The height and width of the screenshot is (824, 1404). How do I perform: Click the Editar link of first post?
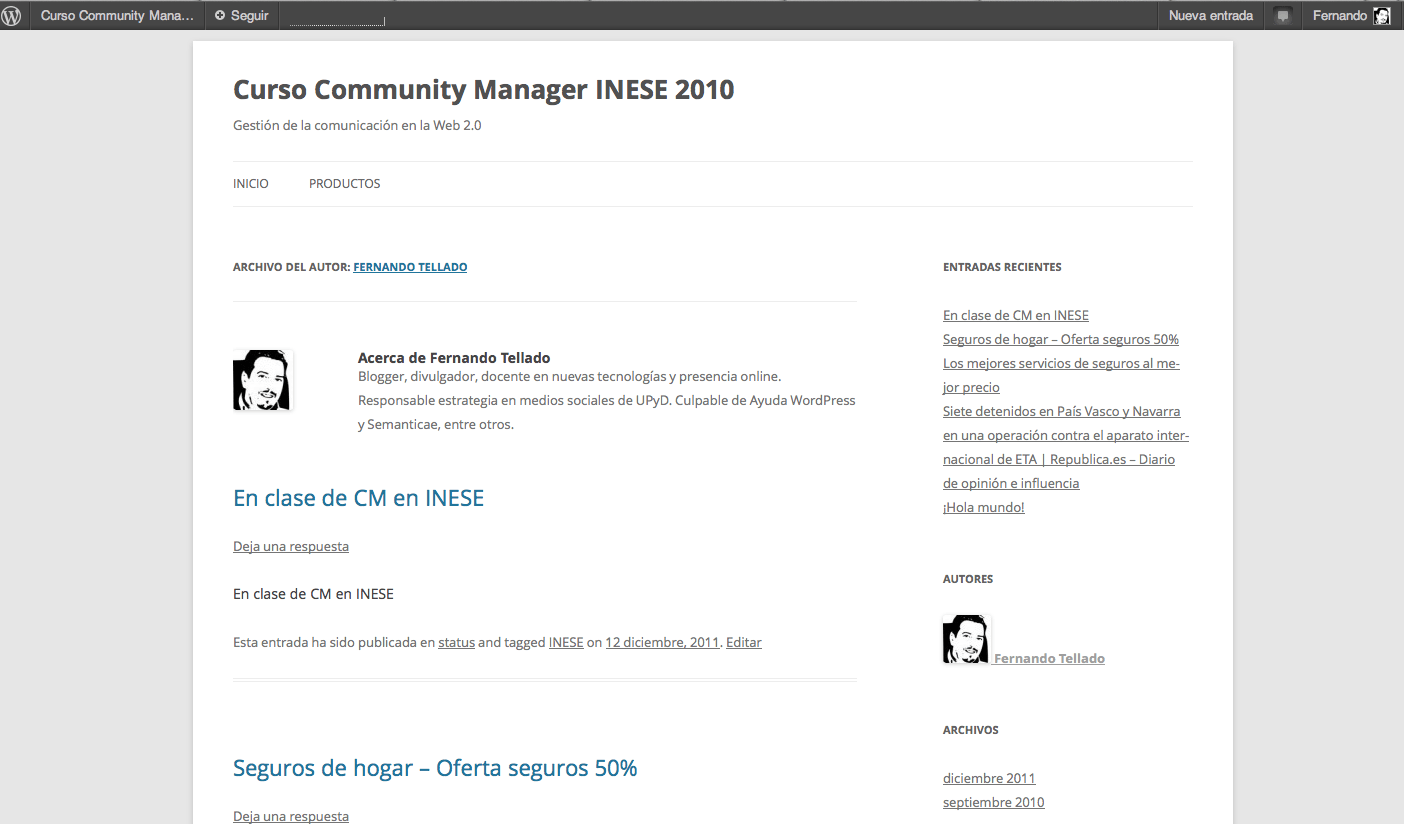coord(743,642)
